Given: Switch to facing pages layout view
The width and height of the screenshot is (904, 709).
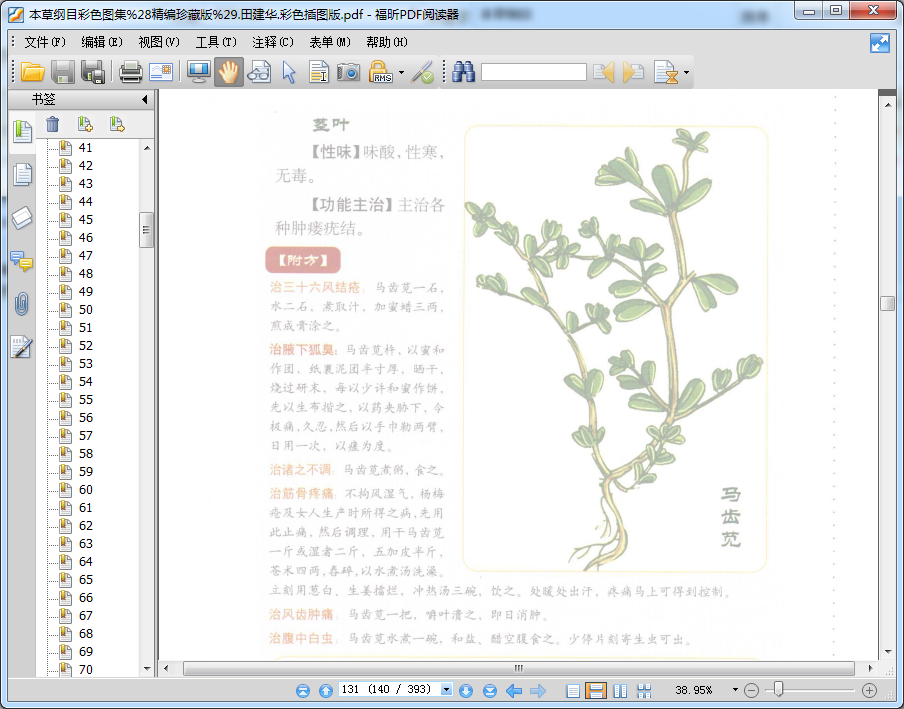Looking at the screenshot, I should coord(620,691).
